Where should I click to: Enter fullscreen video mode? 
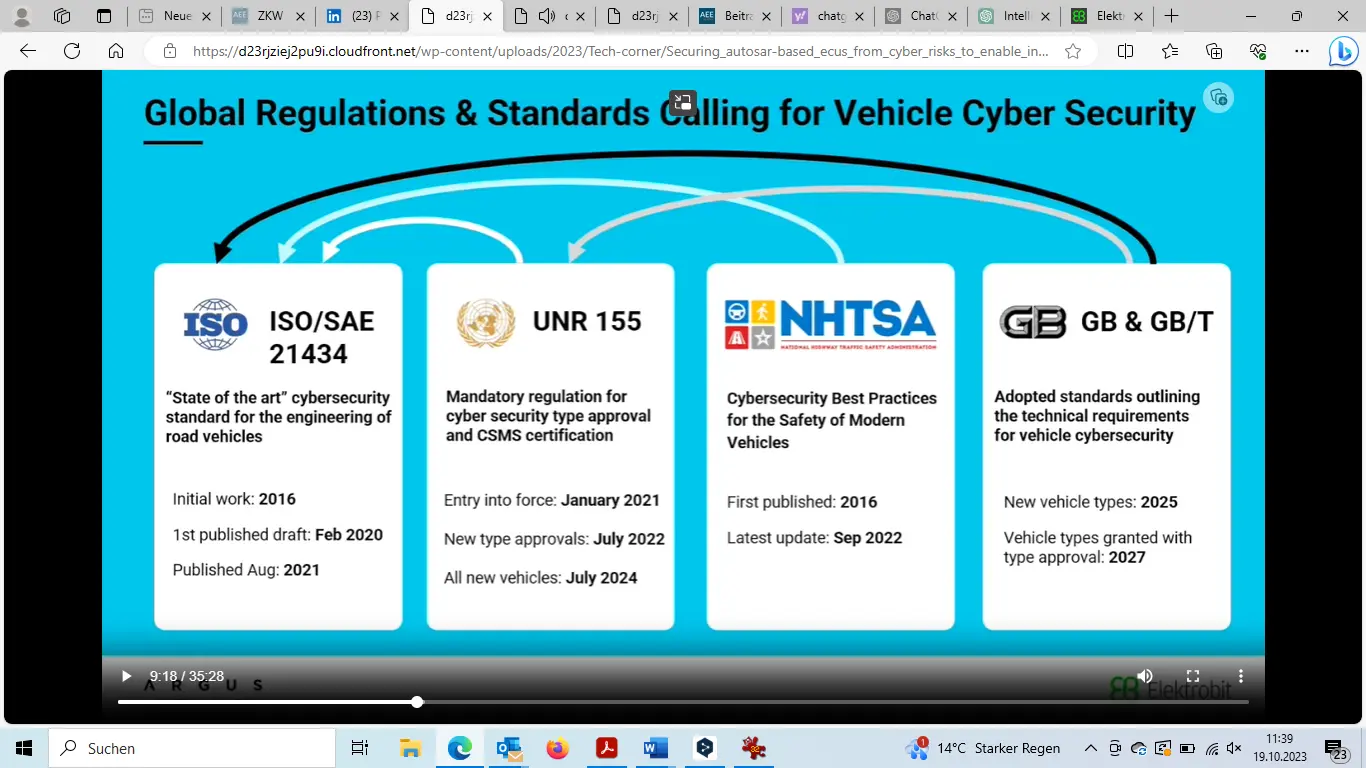pos(1192,677)
